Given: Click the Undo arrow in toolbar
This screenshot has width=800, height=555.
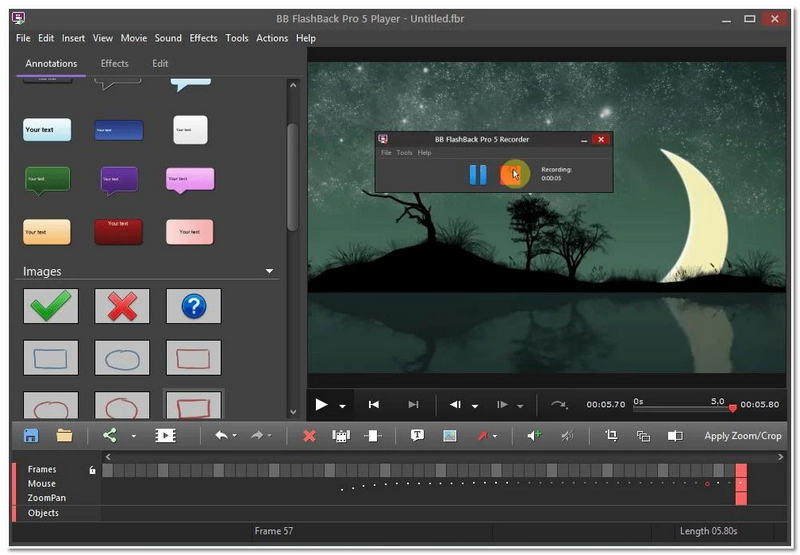Looking at the screenshot, I should (220, 435).
